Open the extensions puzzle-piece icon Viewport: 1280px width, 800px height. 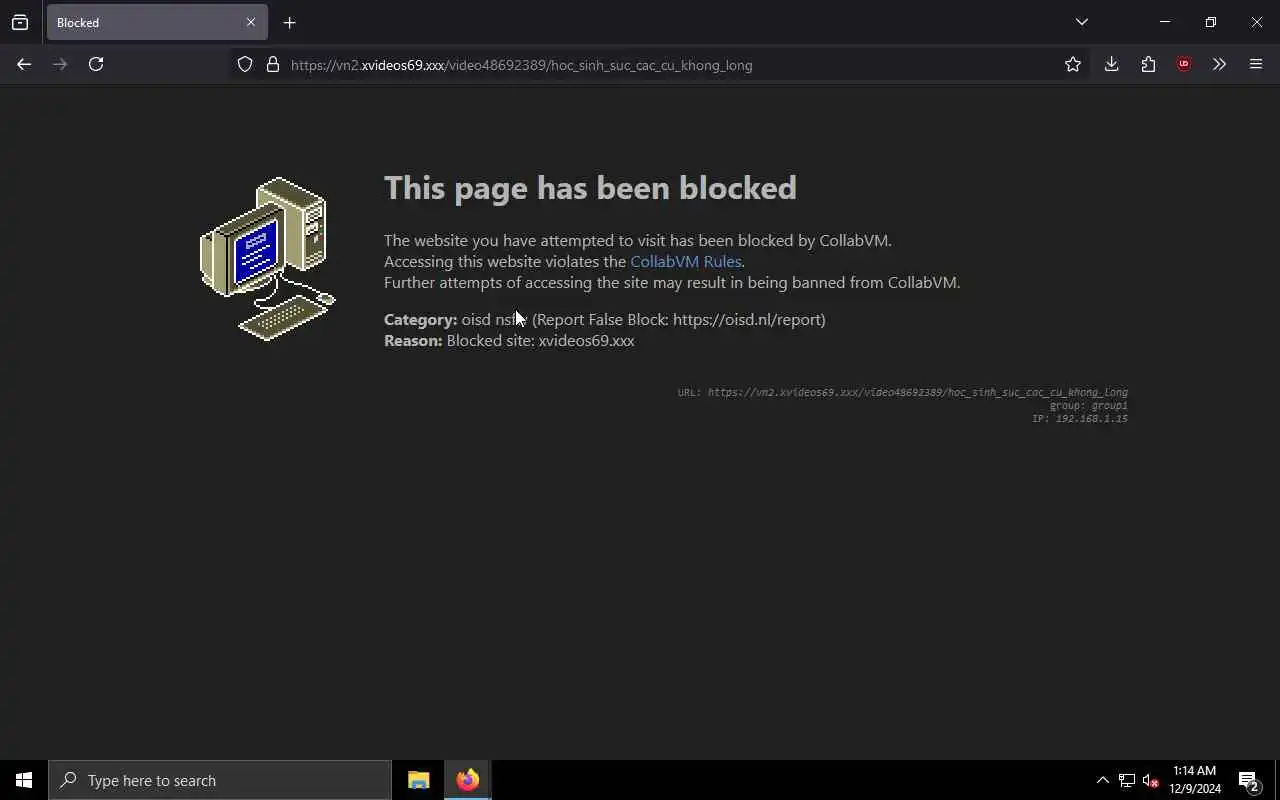tap(1148, 64)
